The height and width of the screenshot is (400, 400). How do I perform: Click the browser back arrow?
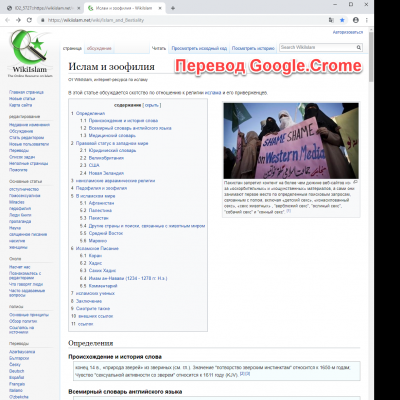pos(7,20)
